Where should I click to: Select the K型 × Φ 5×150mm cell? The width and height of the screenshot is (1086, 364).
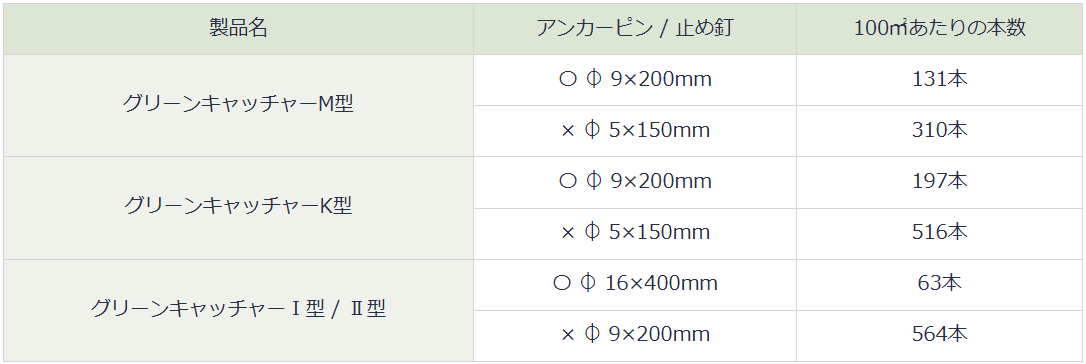click(635, 233)
